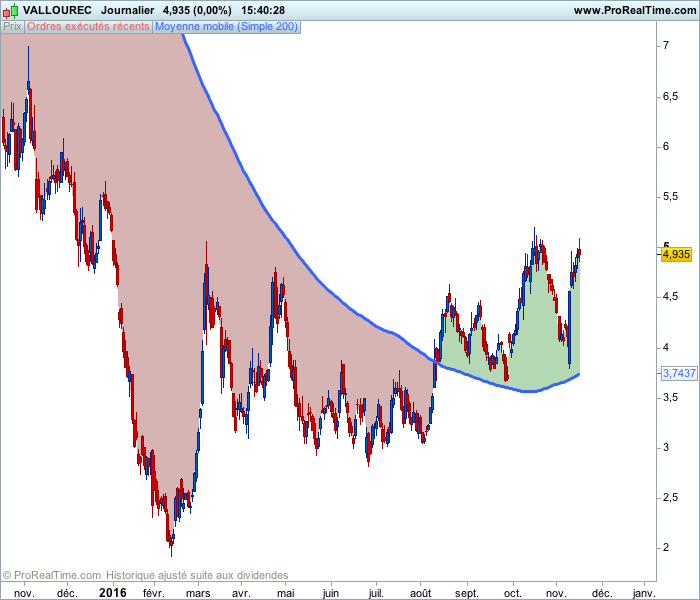Click the 6 price axis label

[666, 146]
